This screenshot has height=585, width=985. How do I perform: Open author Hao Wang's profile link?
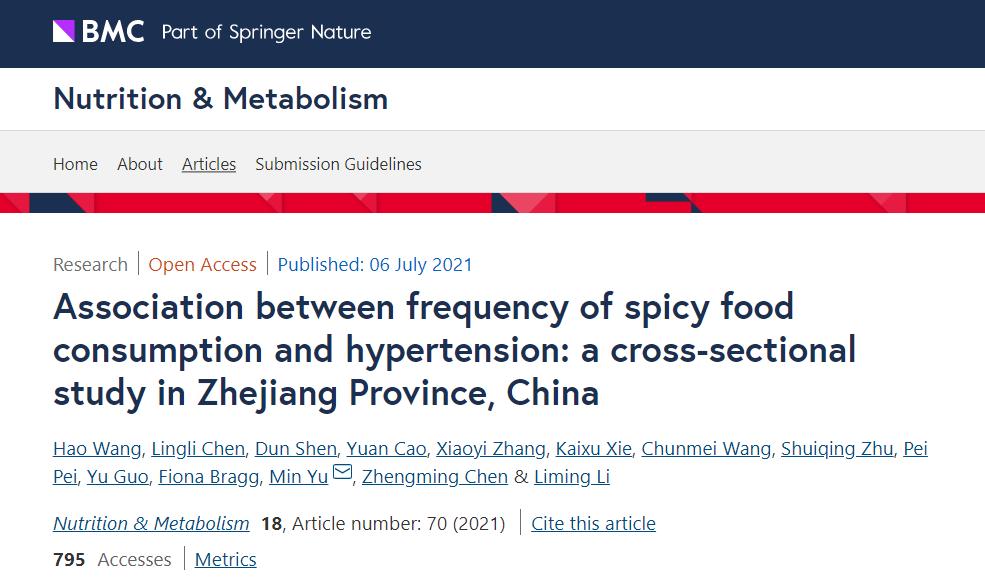[x=98, y=449]
